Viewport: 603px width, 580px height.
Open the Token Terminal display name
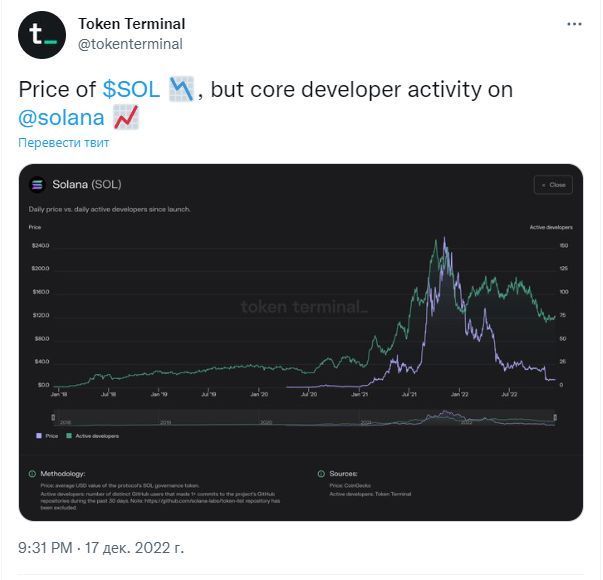coord(131,24)
